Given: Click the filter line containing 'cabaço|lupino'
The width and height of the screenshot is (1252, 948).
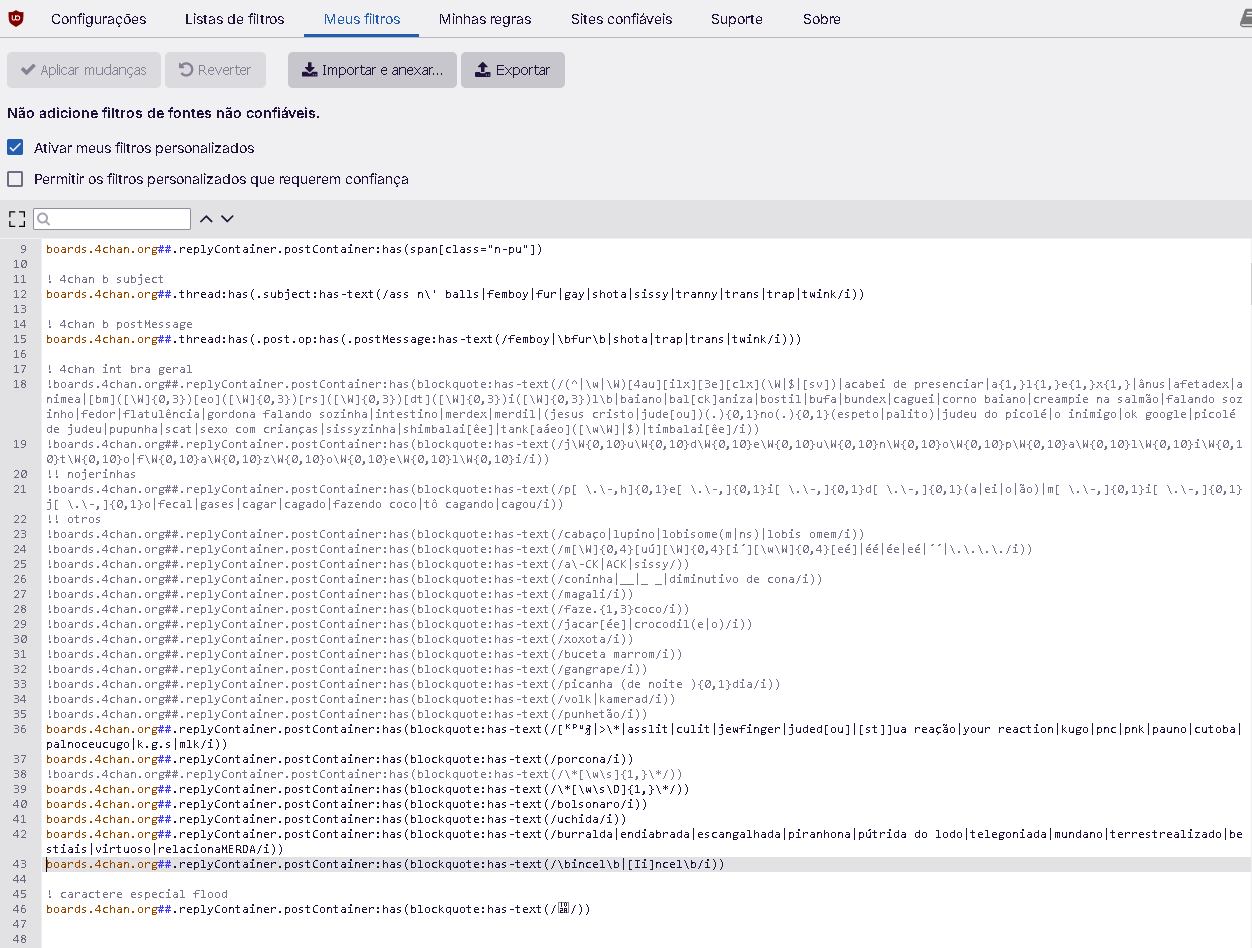Looking at the screenshot, I should 455,534.
